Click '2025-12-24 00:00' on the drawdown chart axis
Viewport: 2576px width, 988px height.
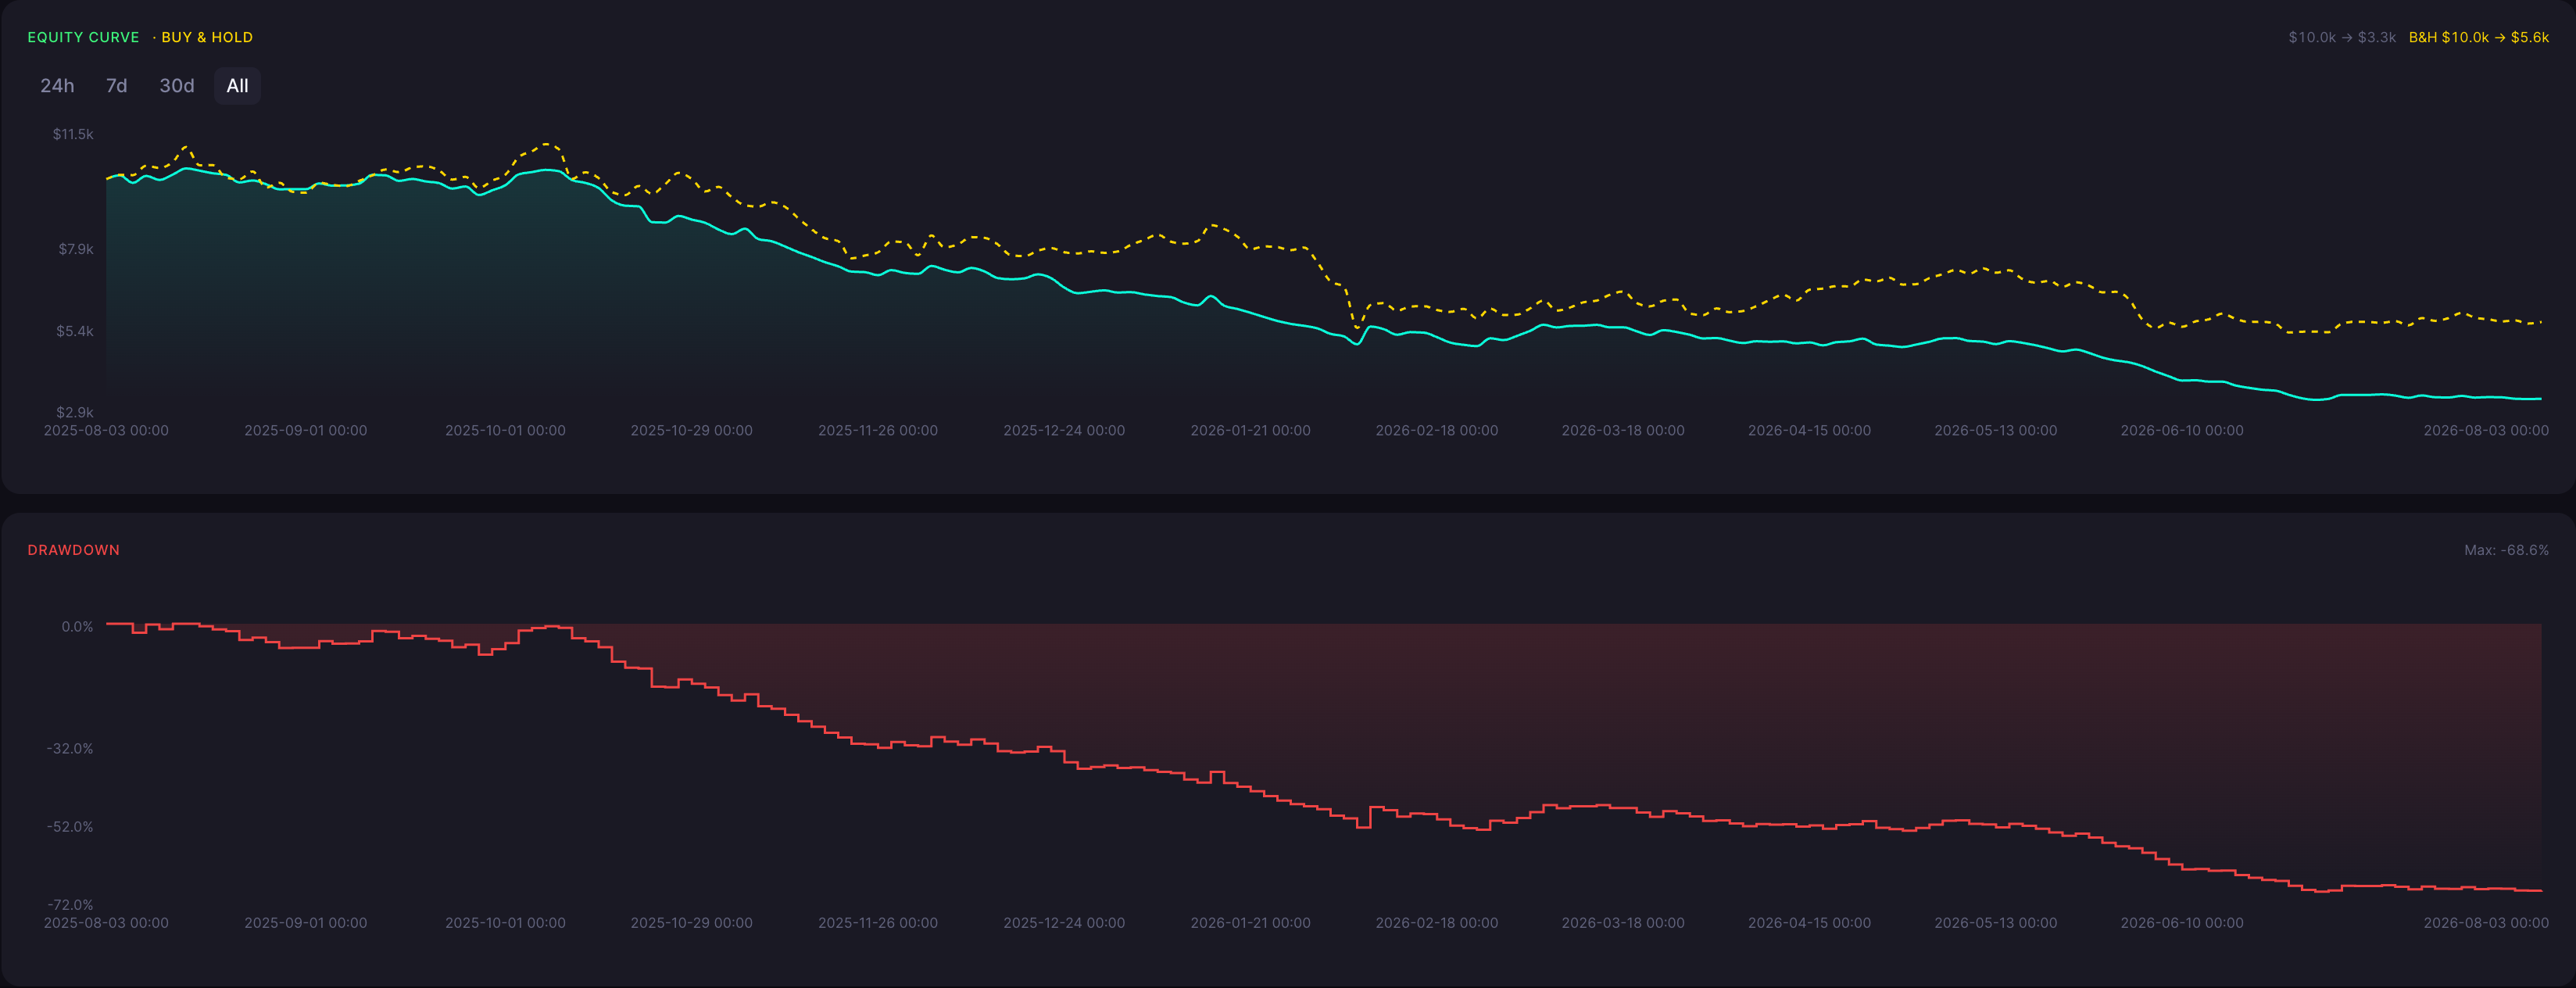click(1064, 923)
